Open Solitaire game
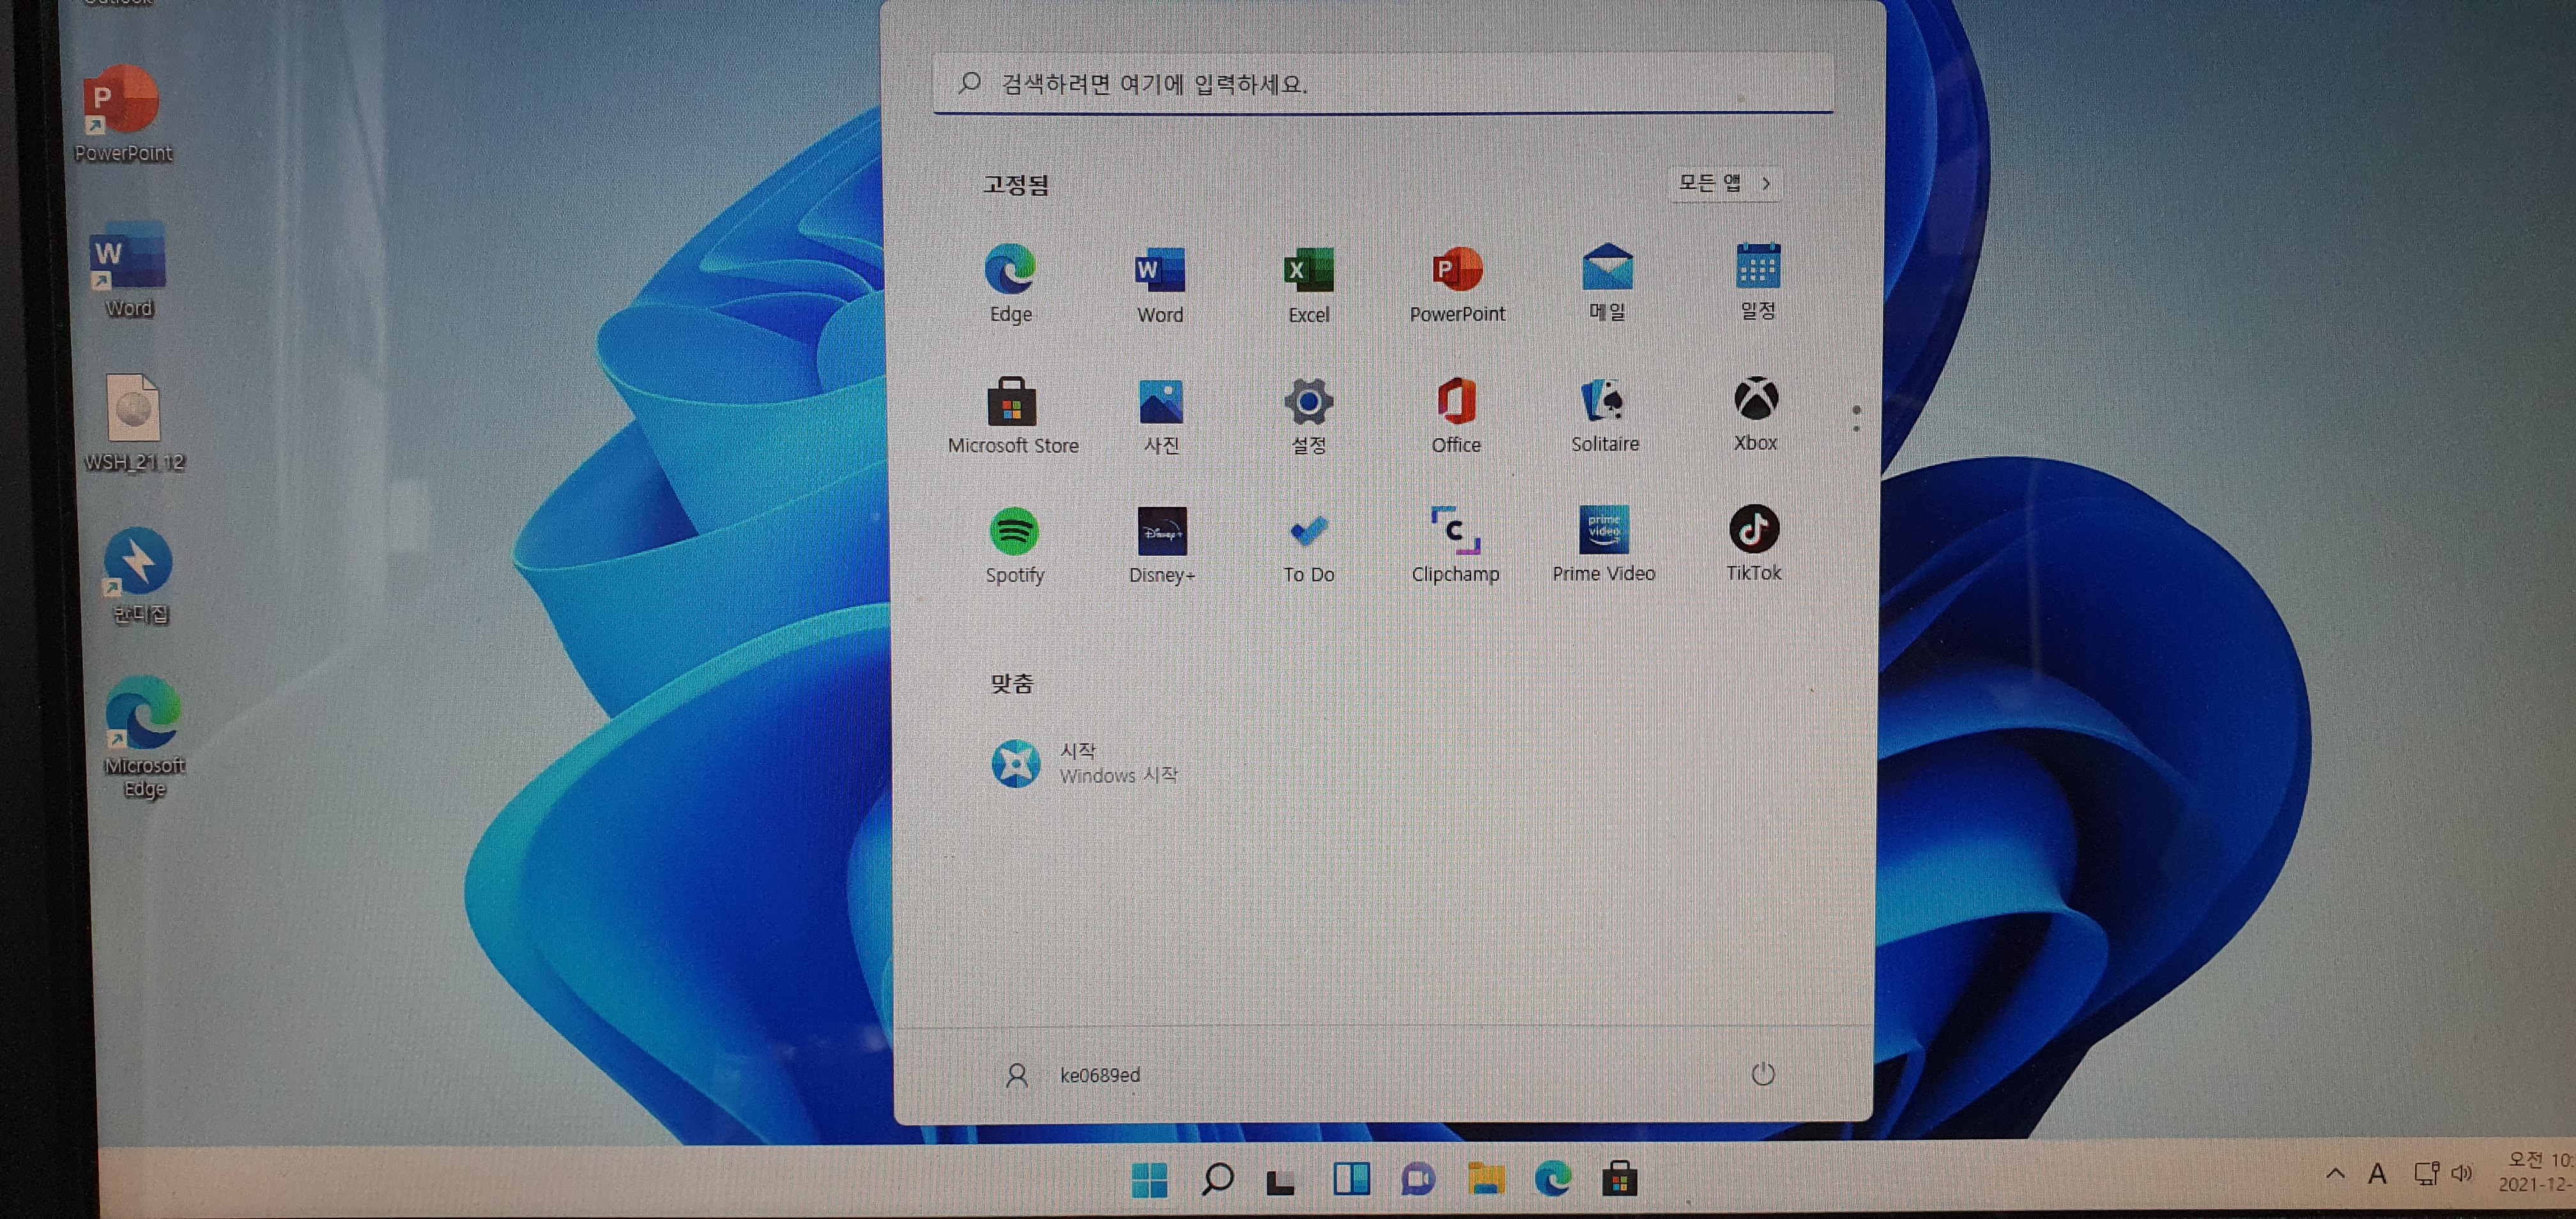This screenshot has height=1219, width=2576. pyautogui.click(x=1605, y=415)
